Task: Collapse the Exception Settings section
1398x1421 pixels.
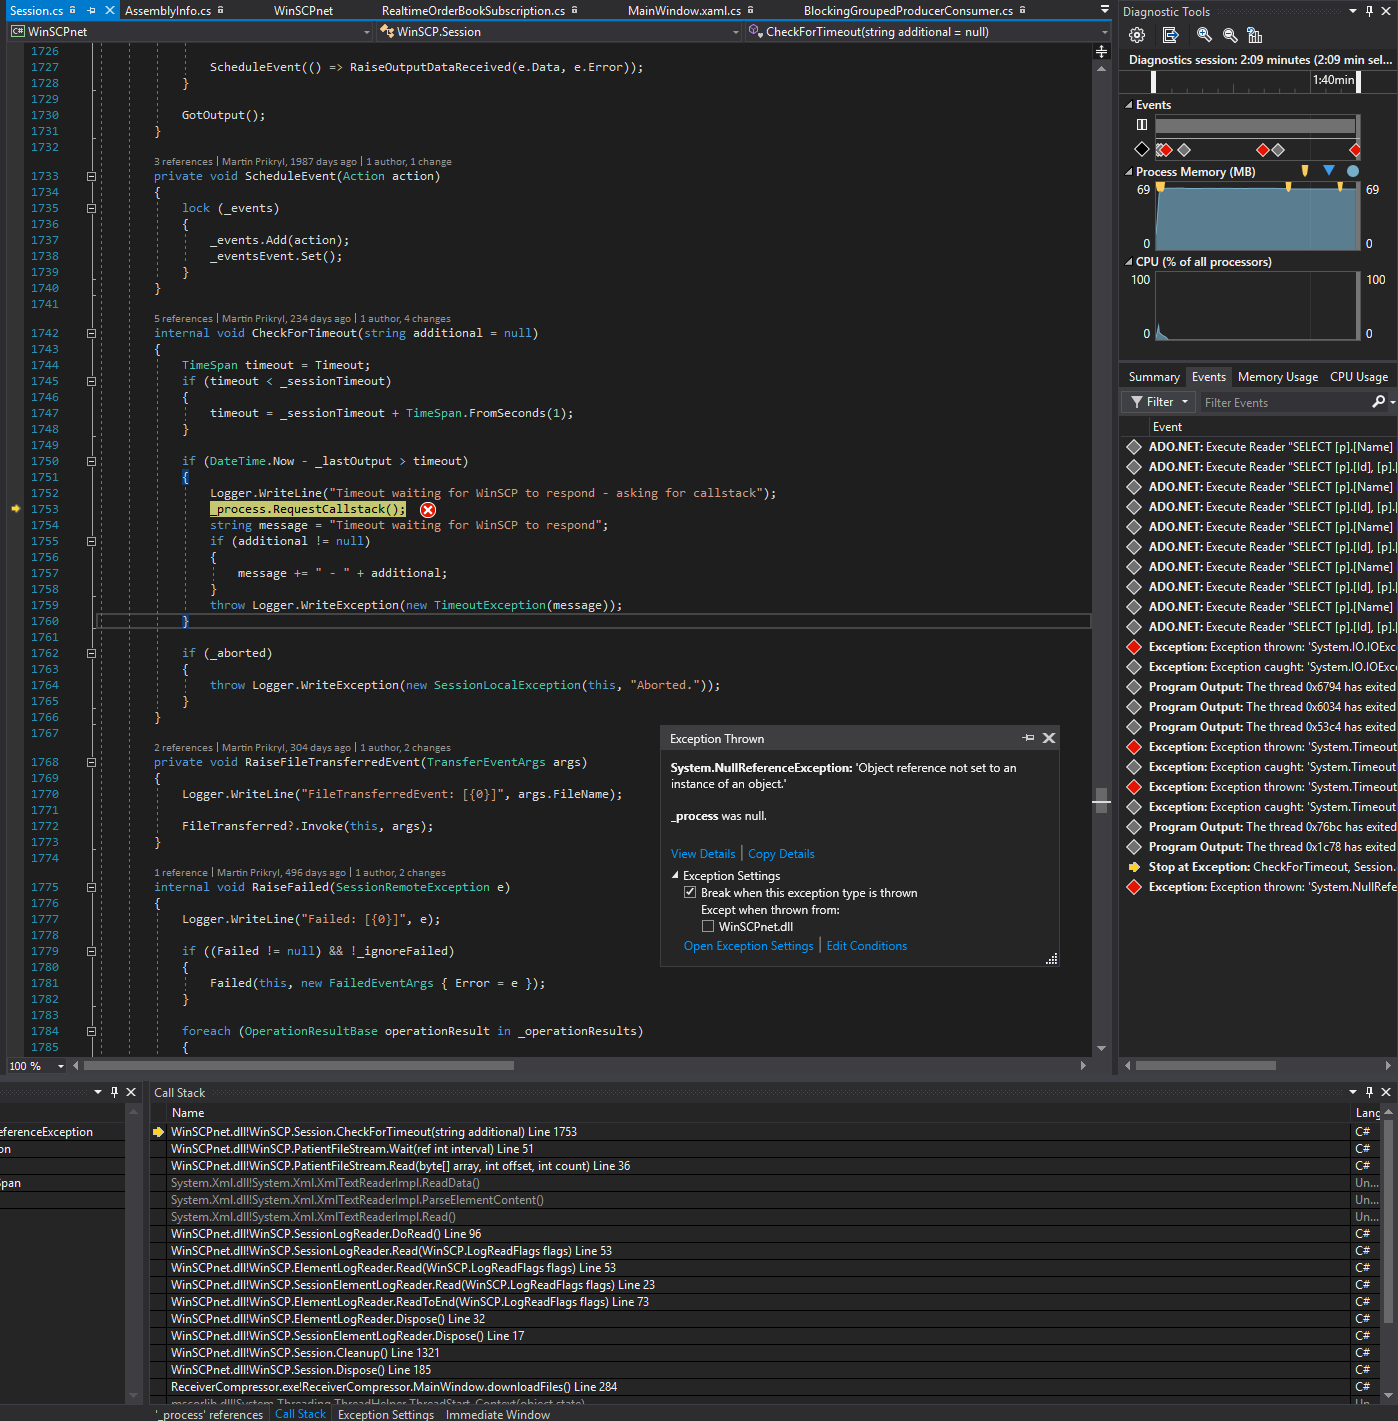Action: [x=675, y=876]
